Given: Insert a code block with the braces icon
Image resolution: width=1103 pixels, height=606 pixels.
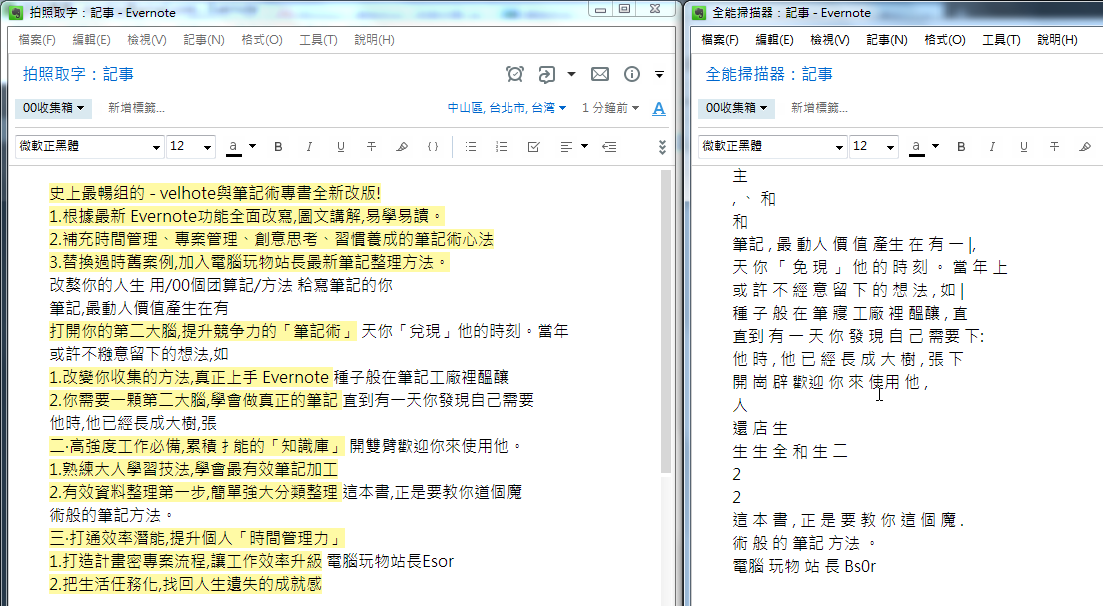Looking at the screenshot, I should (x=433, y=146).
